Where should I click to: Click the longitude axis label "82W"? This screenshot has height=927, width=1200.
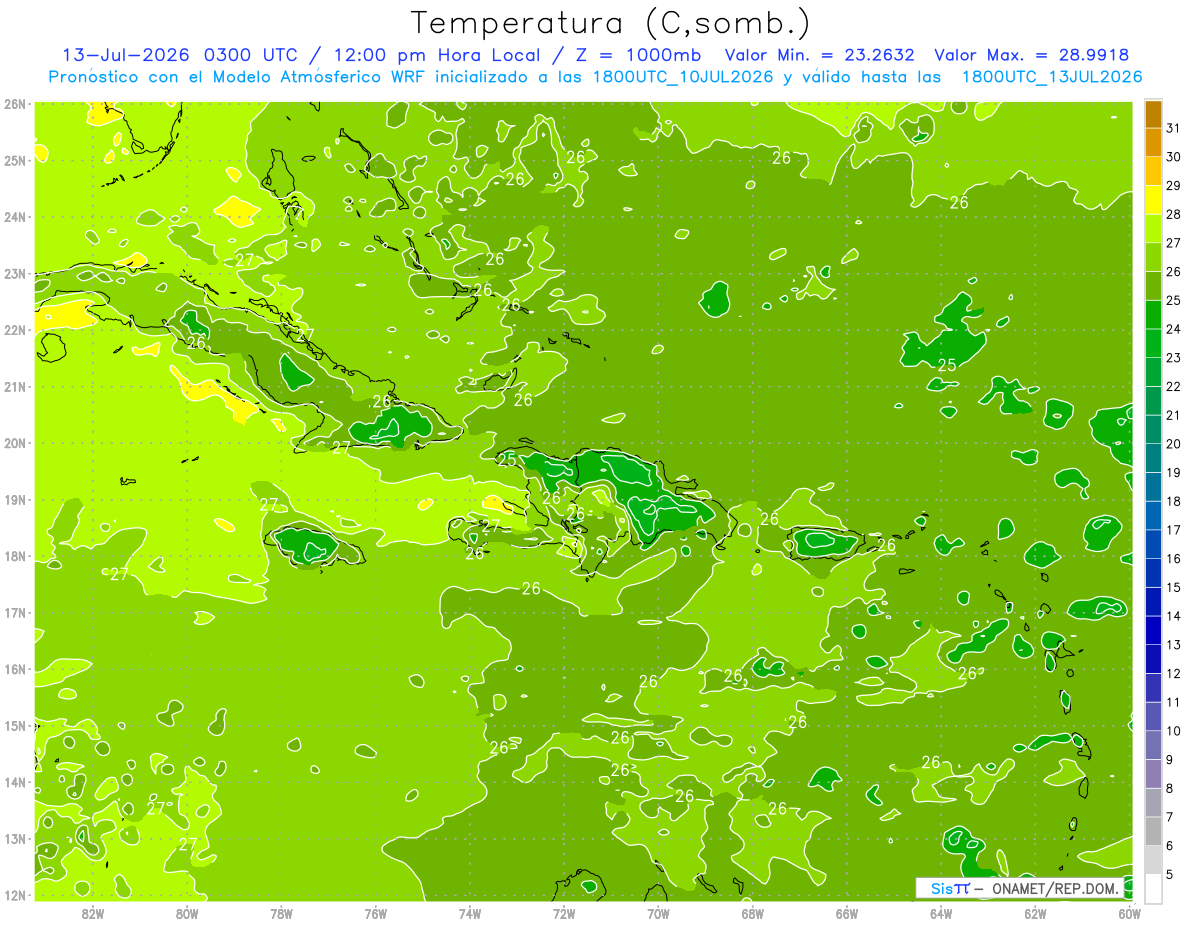(x=93, y=913)
